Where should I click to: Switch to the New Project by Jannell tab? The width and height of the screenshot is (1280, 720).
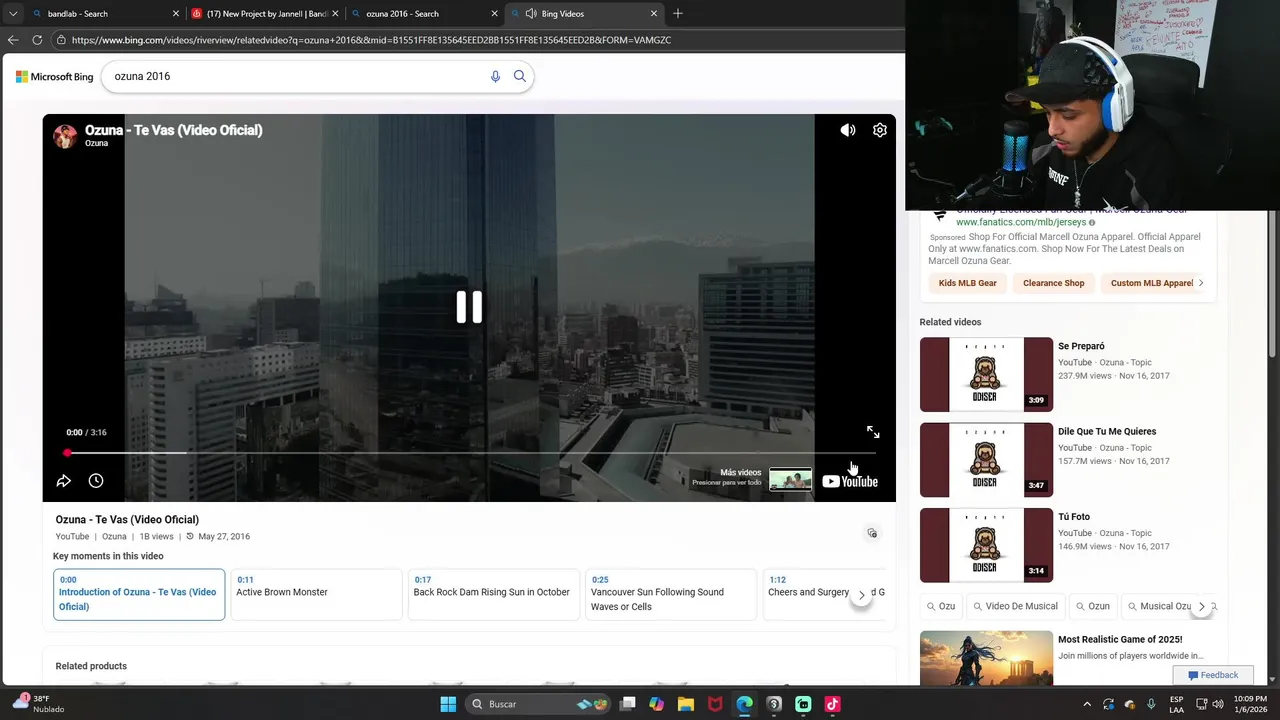point(265,14)
